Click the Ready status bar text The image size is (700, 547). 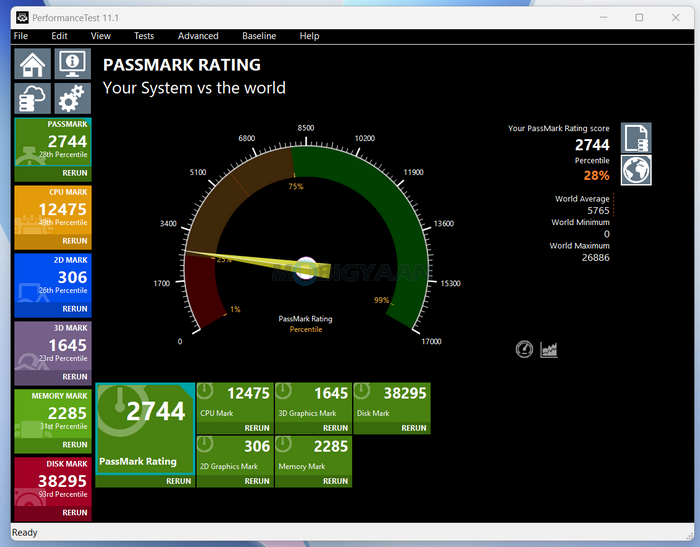(x=25, y=532)
